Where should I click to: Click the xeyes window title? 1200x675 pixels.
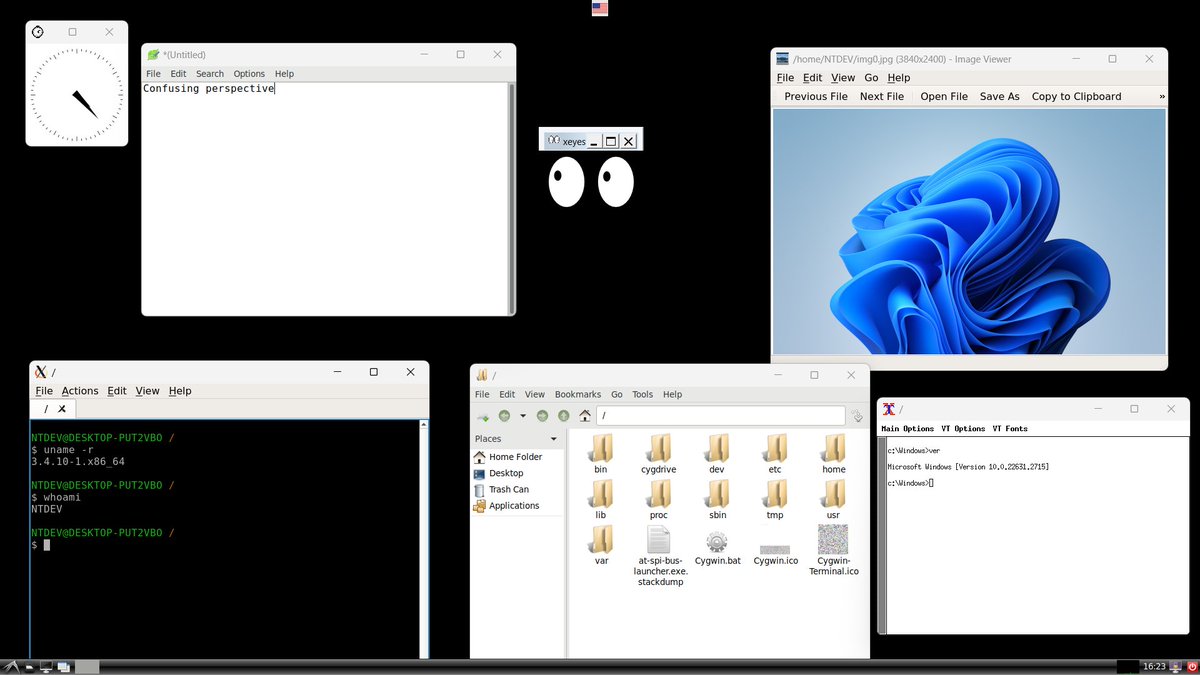click(x=574, y=142)
